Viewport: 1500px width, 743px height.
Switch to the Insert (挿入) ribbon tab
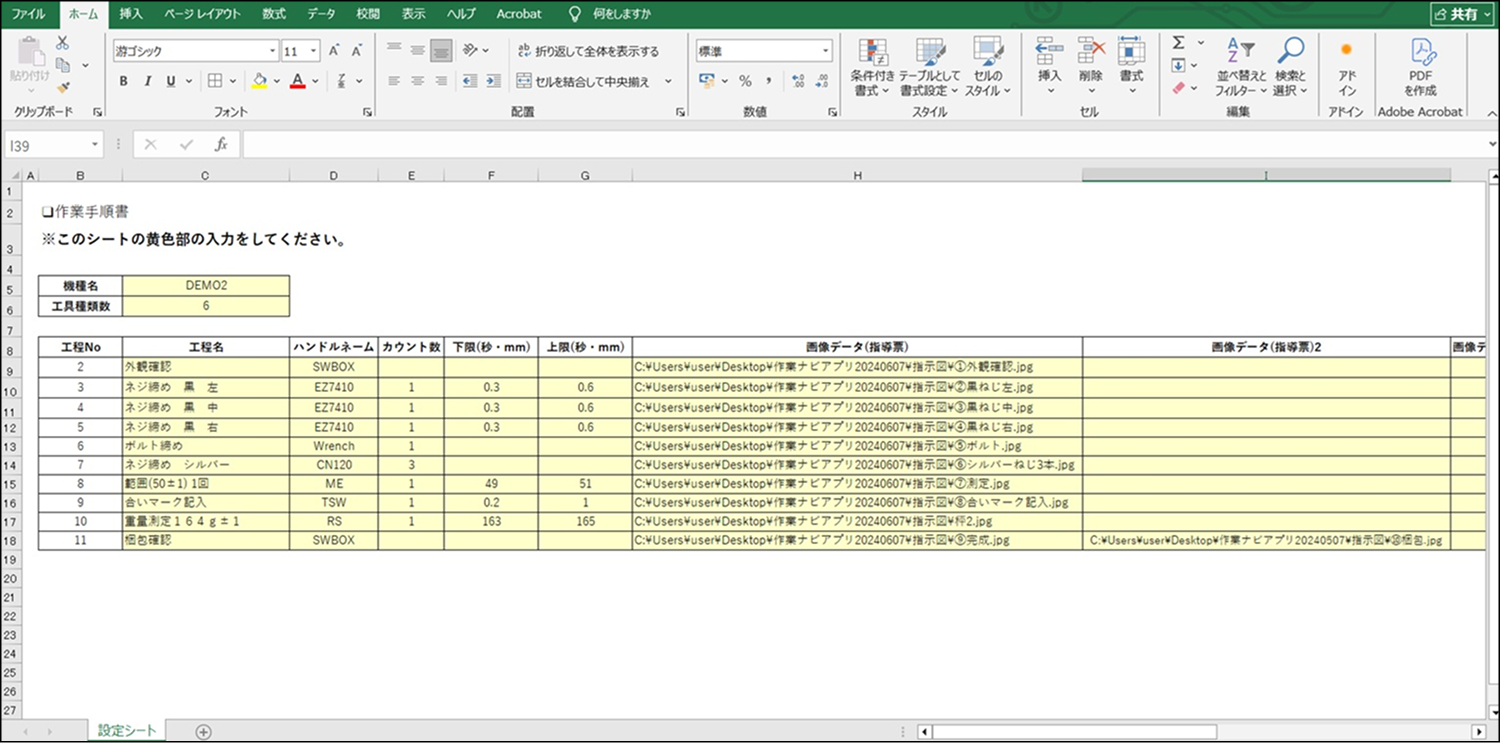tap(131, 14)
